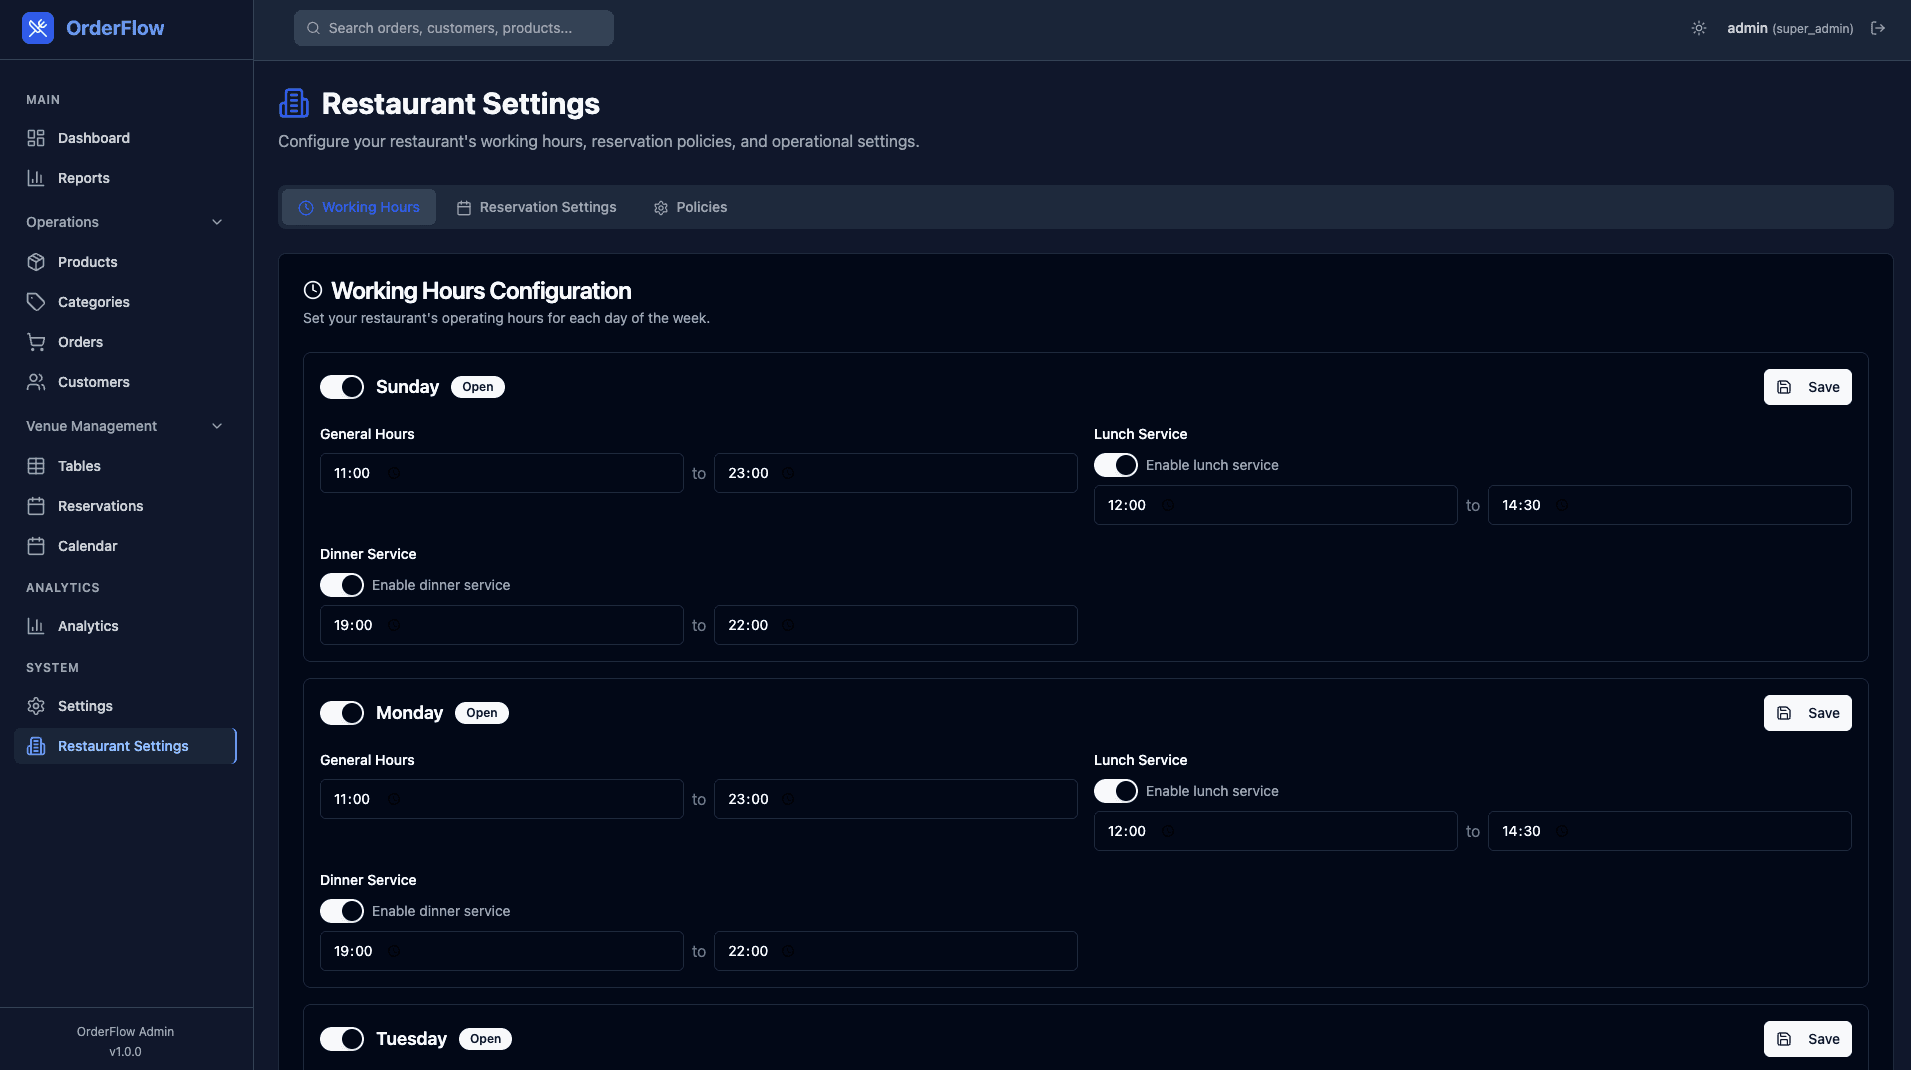Click the search orders input field

coord(452,28)
